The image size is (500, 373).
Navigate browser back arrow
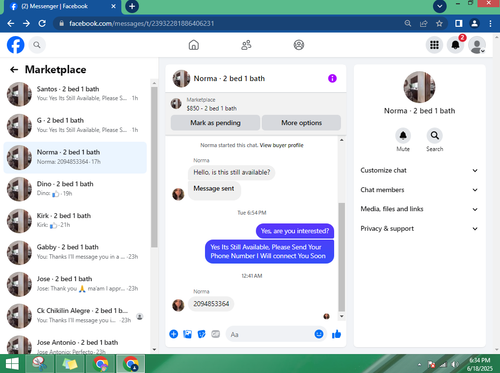tap(11, 23)
